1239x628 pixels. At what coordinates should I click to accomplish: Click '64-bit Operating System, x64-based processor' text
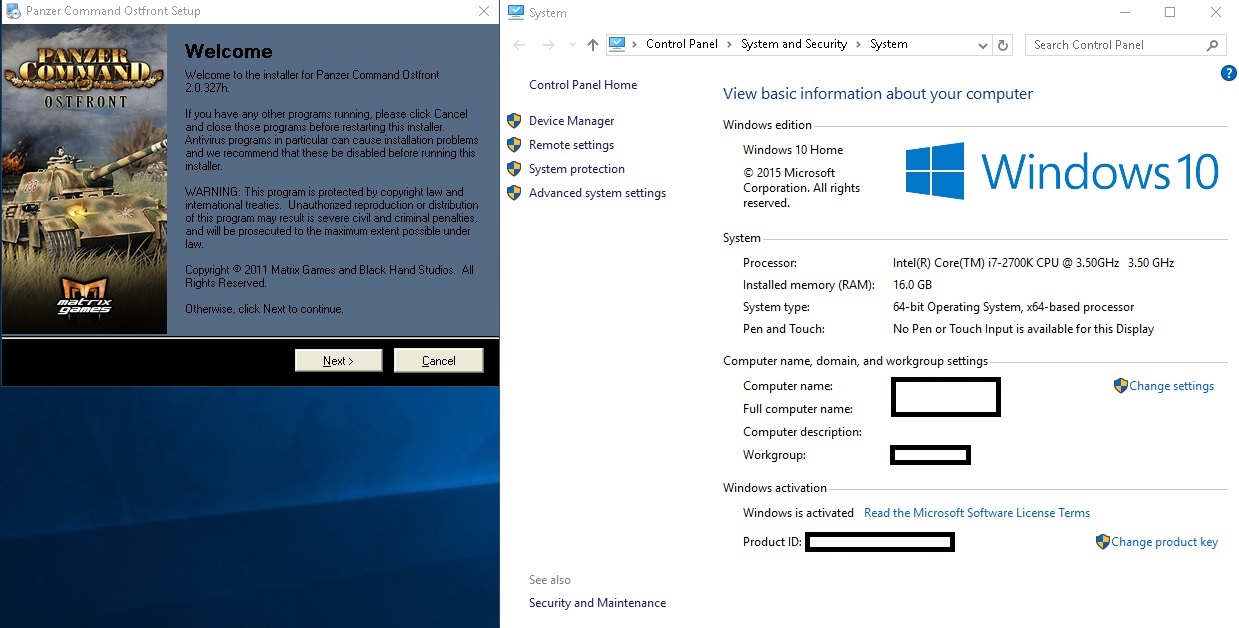tap(1013, 307)
